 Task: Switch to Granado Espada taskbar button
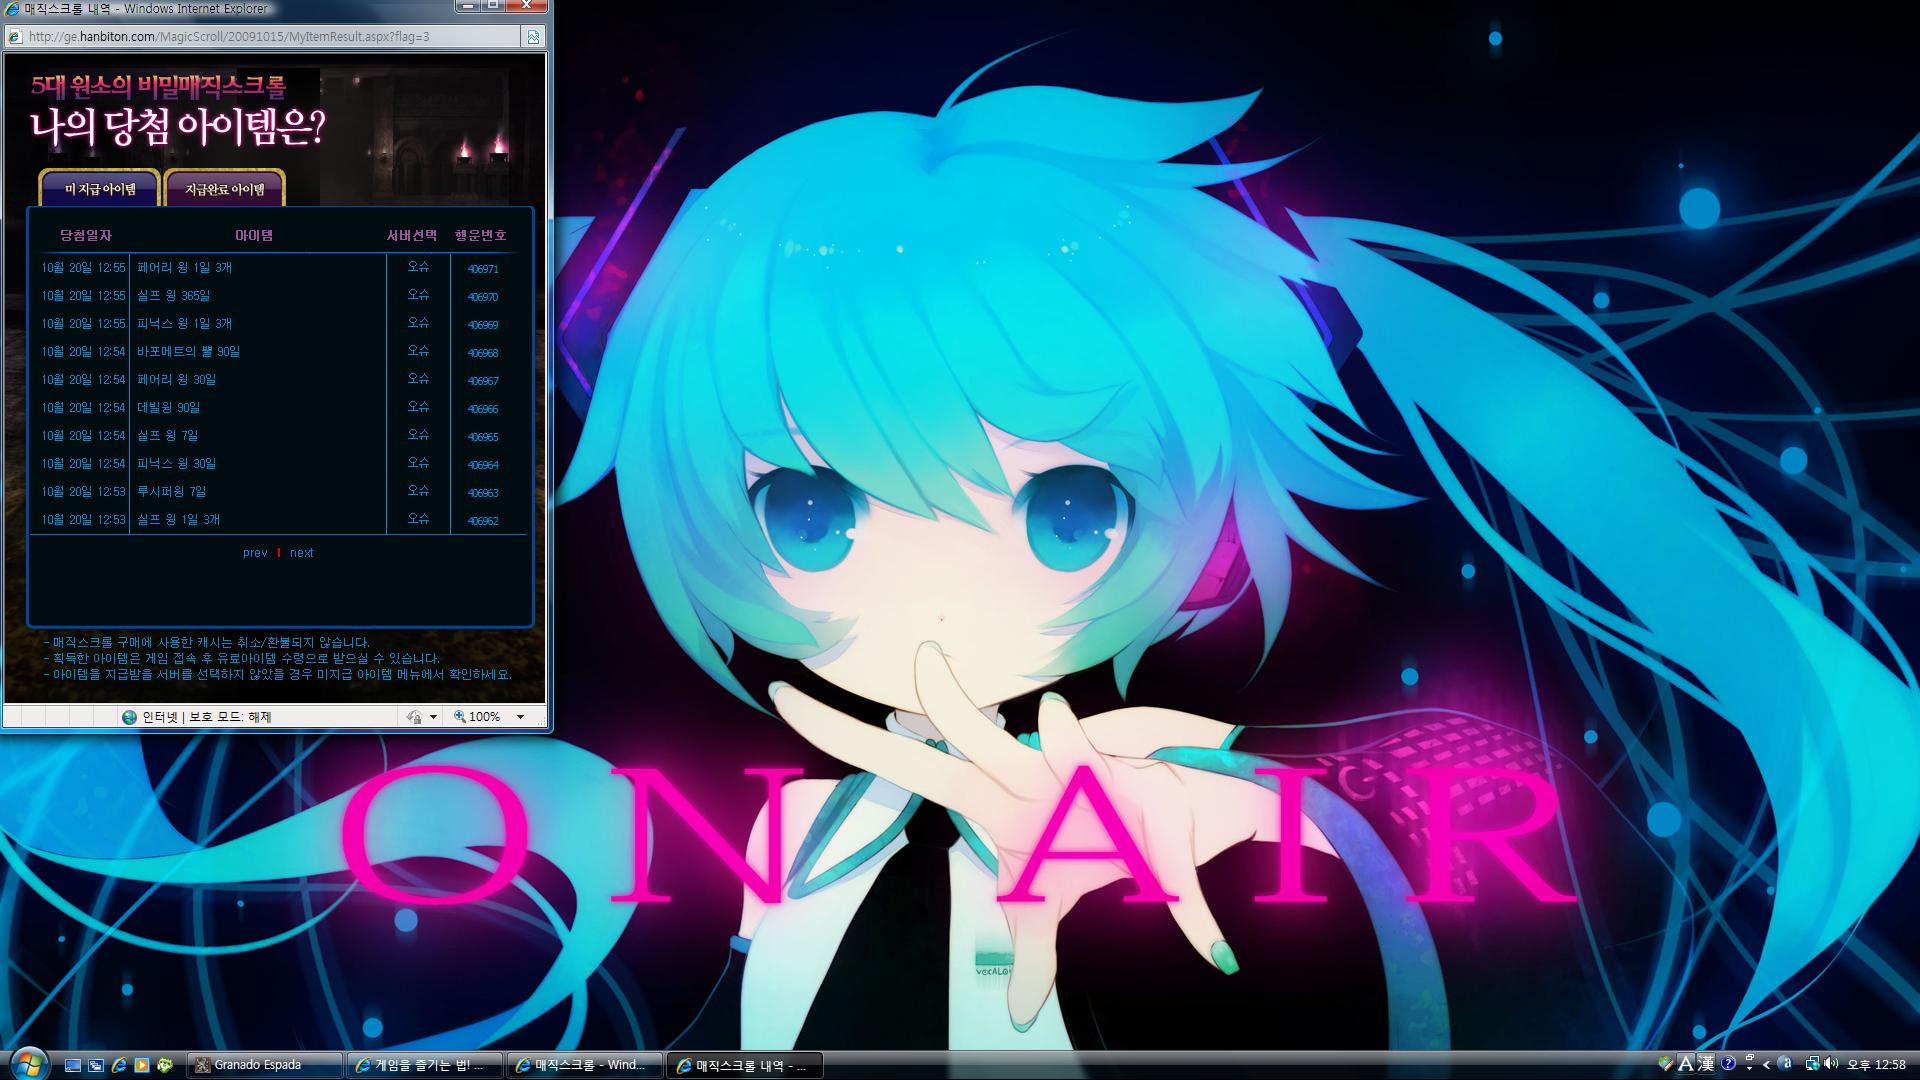click(x=265, y=1065)
